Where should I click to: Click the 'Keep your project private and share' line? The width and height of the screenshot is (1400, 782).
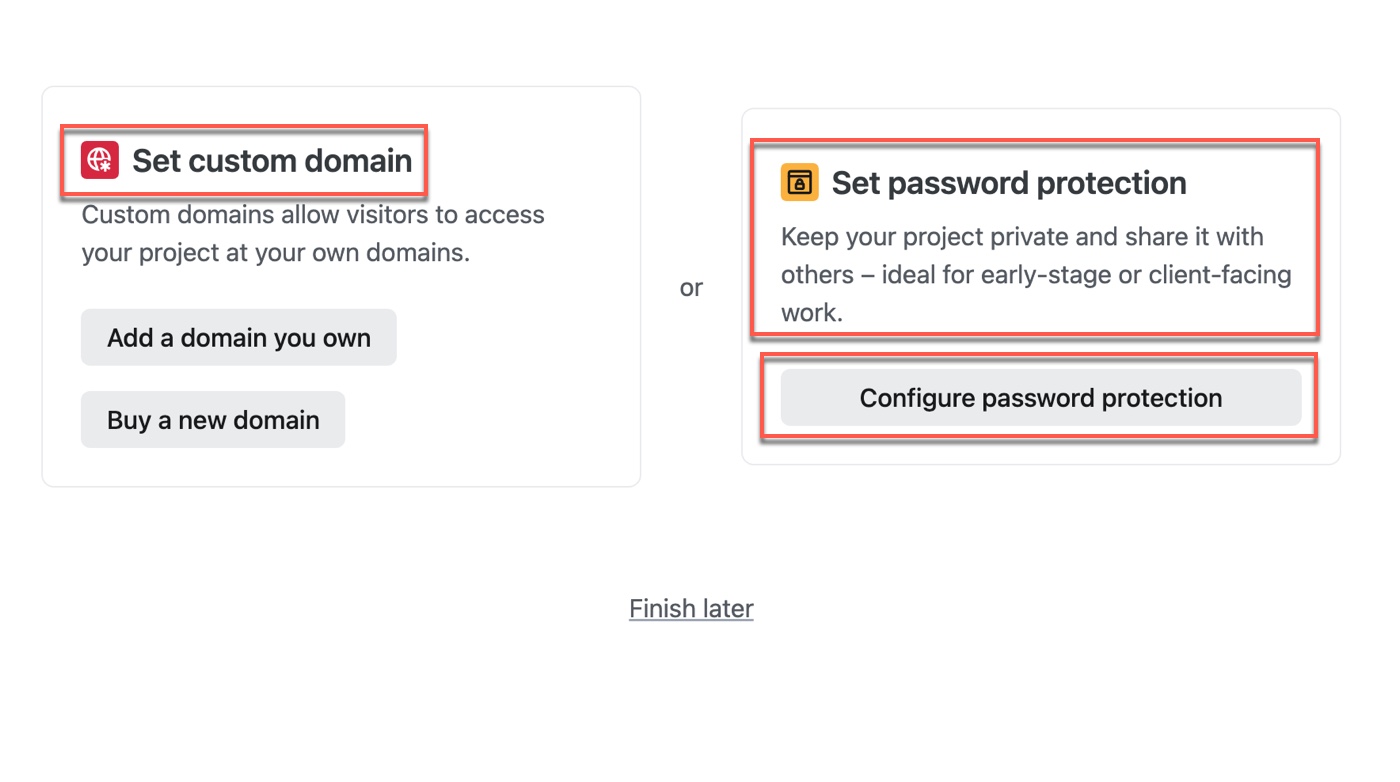point(1022,236)
